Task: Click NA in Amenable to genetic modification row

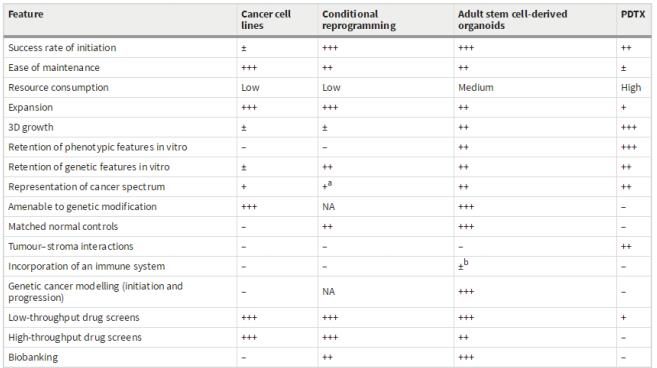Action: point(328,207)
